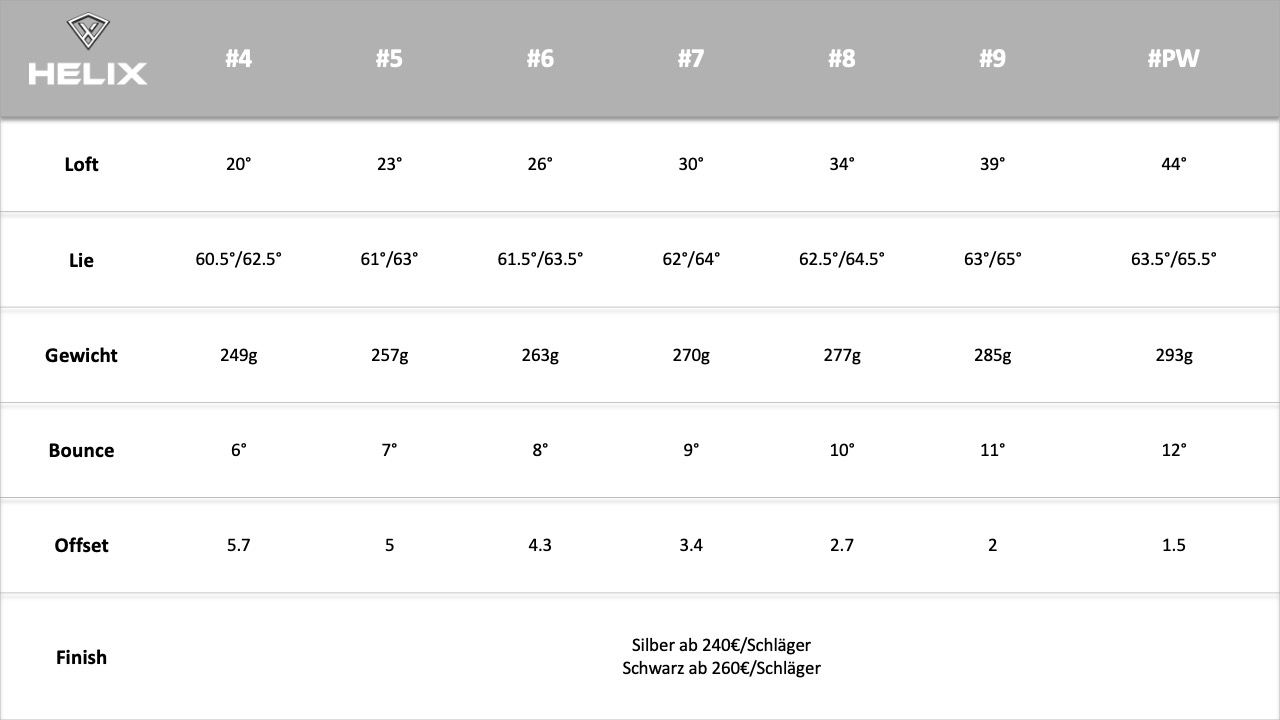Click the 257g weight for #5
Image resolution: width=1280 pixels, height=720 pixels.
click(389, 355)
